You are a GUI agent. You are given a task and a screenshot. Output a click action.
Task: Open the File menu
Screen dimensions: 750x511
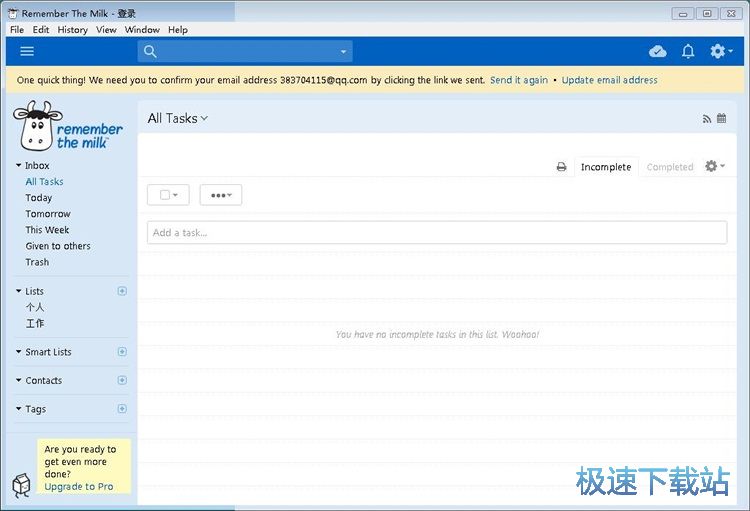(17, 30)
